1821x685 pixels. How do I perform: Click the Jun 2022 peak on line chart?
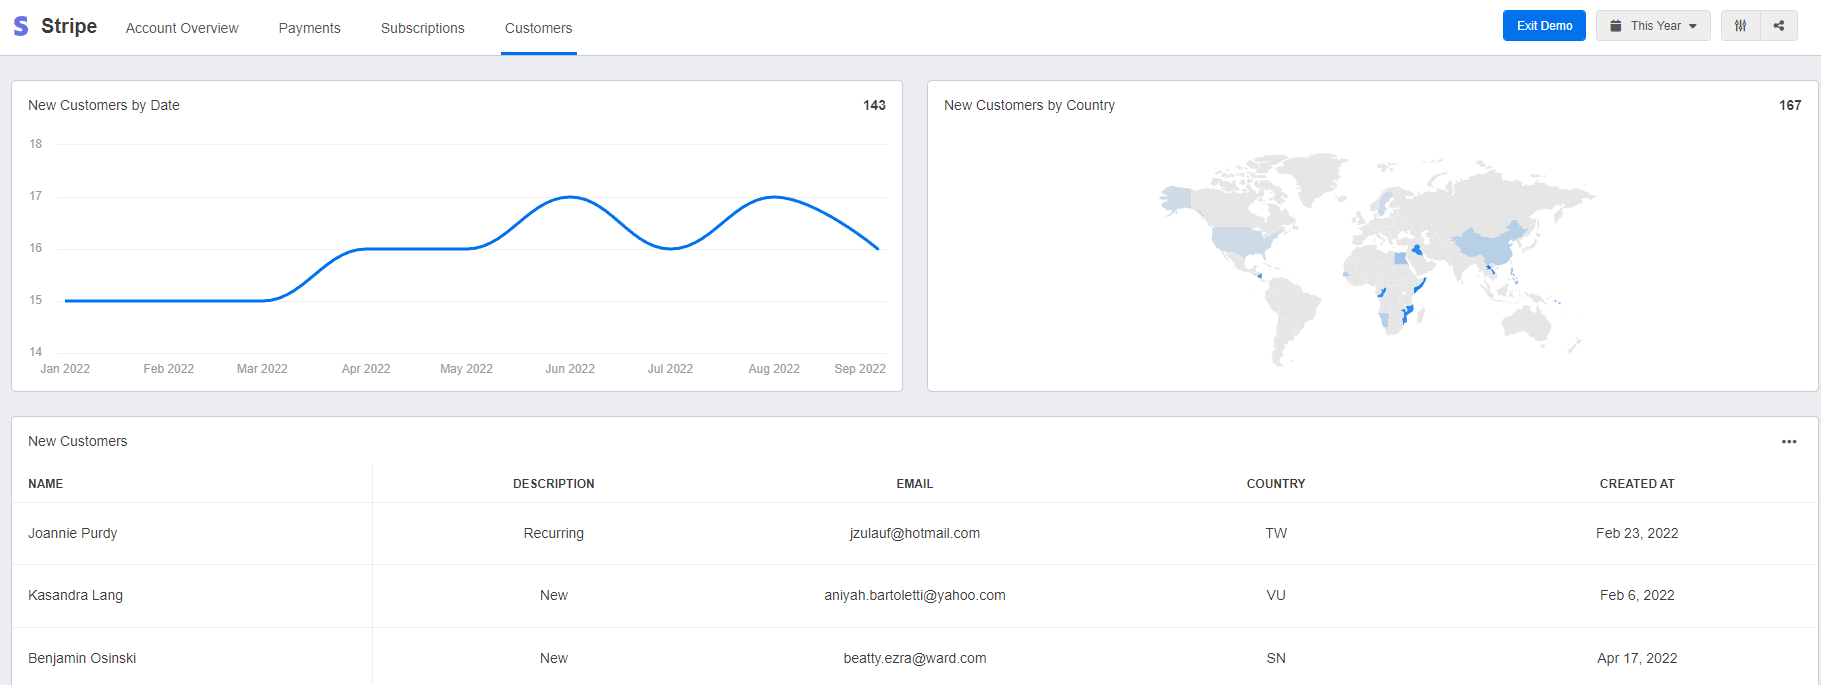tap(570, 197)
